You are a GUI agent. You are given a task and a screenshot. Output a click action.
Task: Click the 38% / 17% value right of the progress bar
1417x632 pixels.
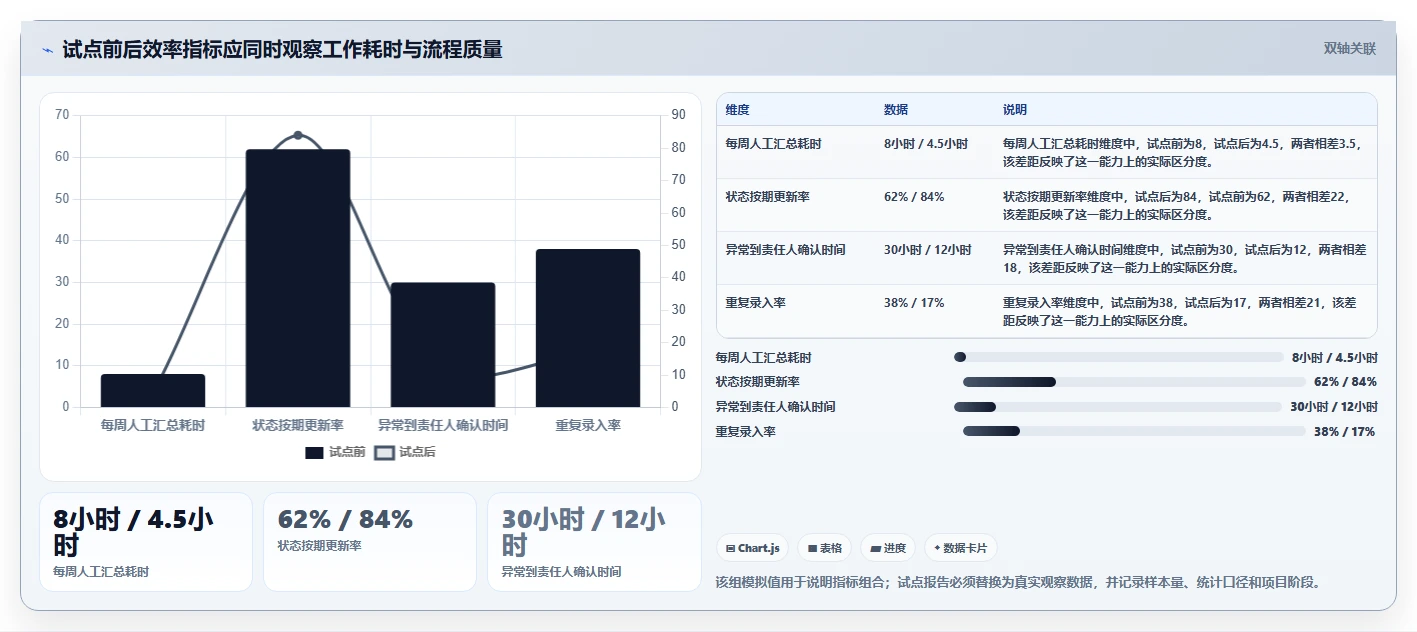pos(1345,432)
